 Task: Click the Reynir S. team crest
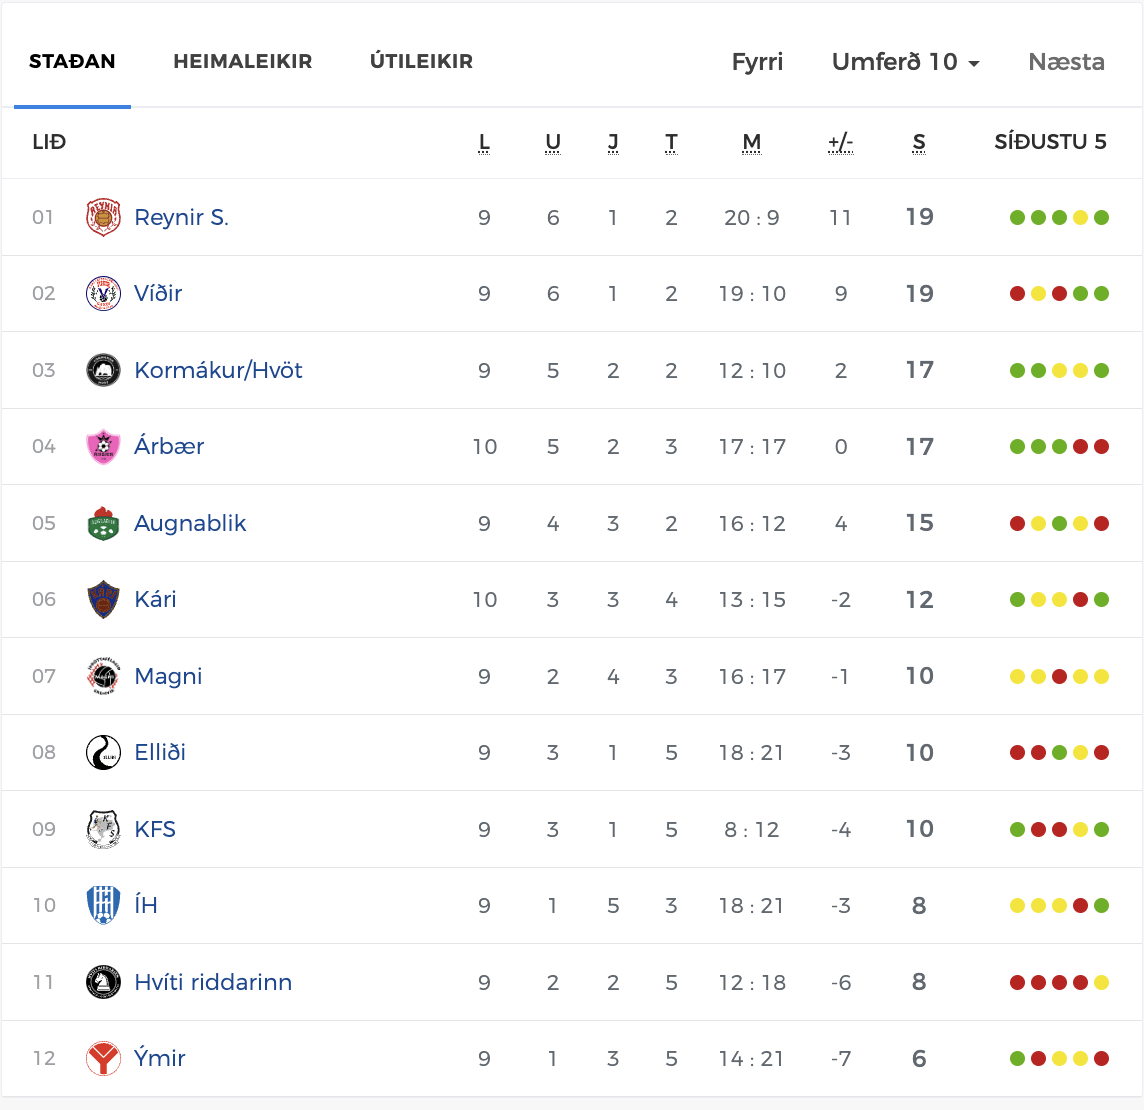coord(103,217)
